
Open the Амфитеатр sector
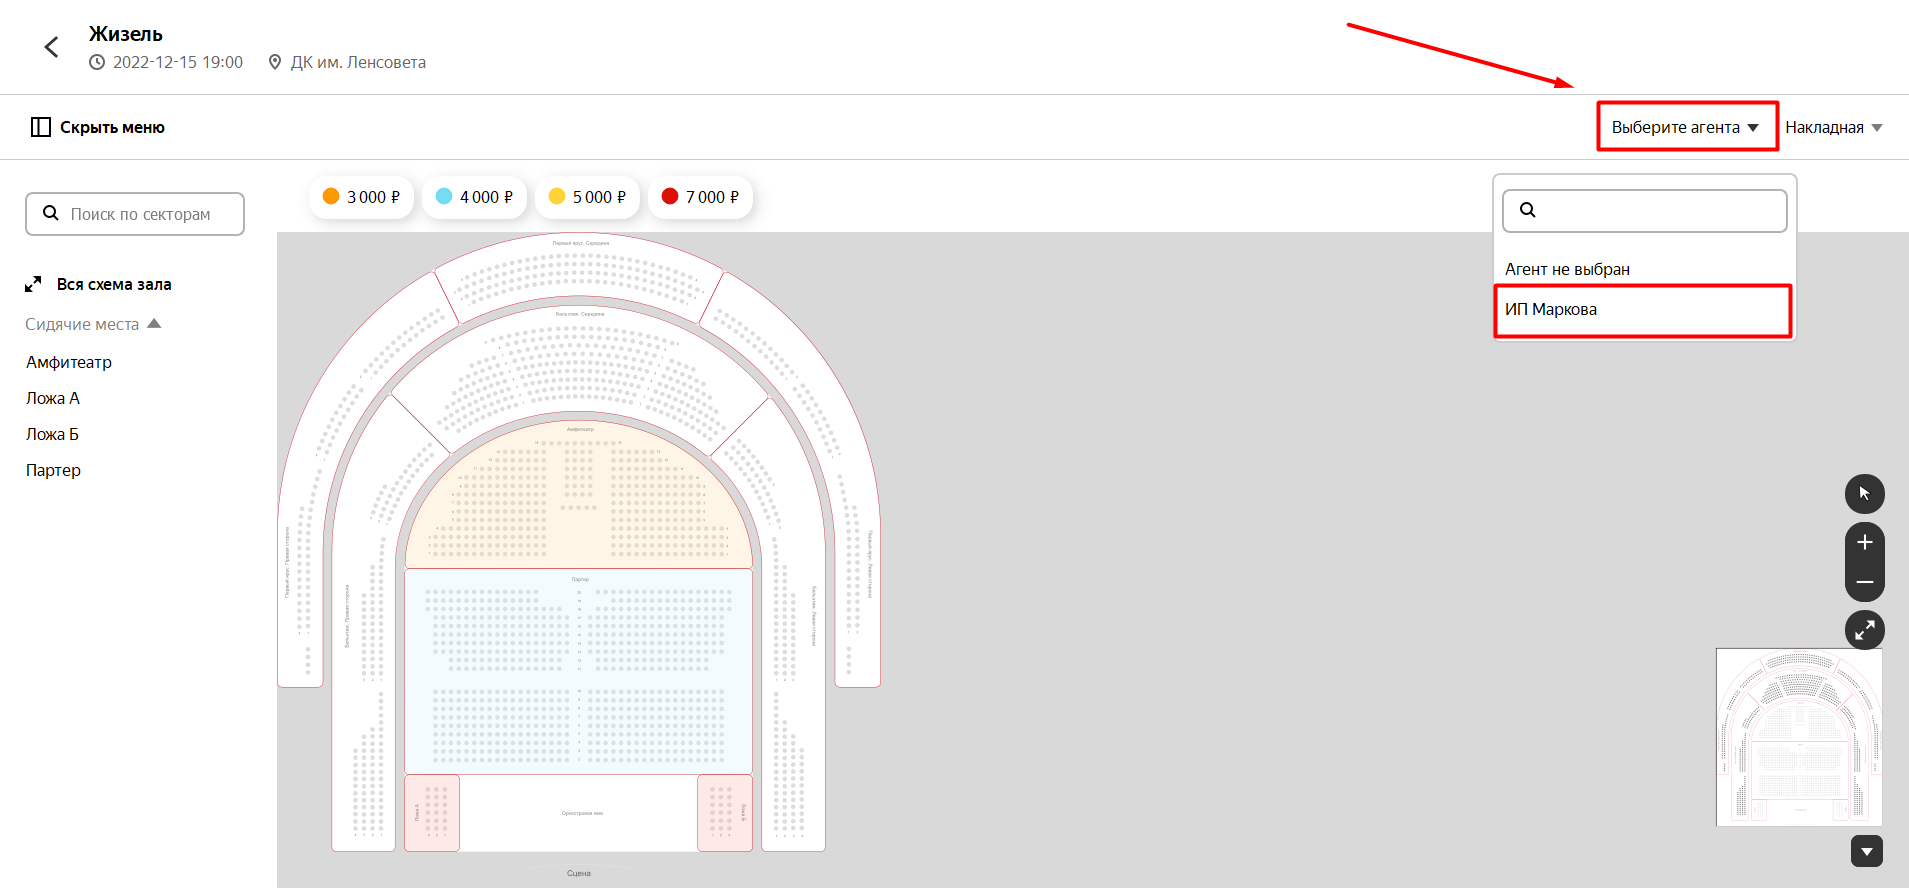69,362
